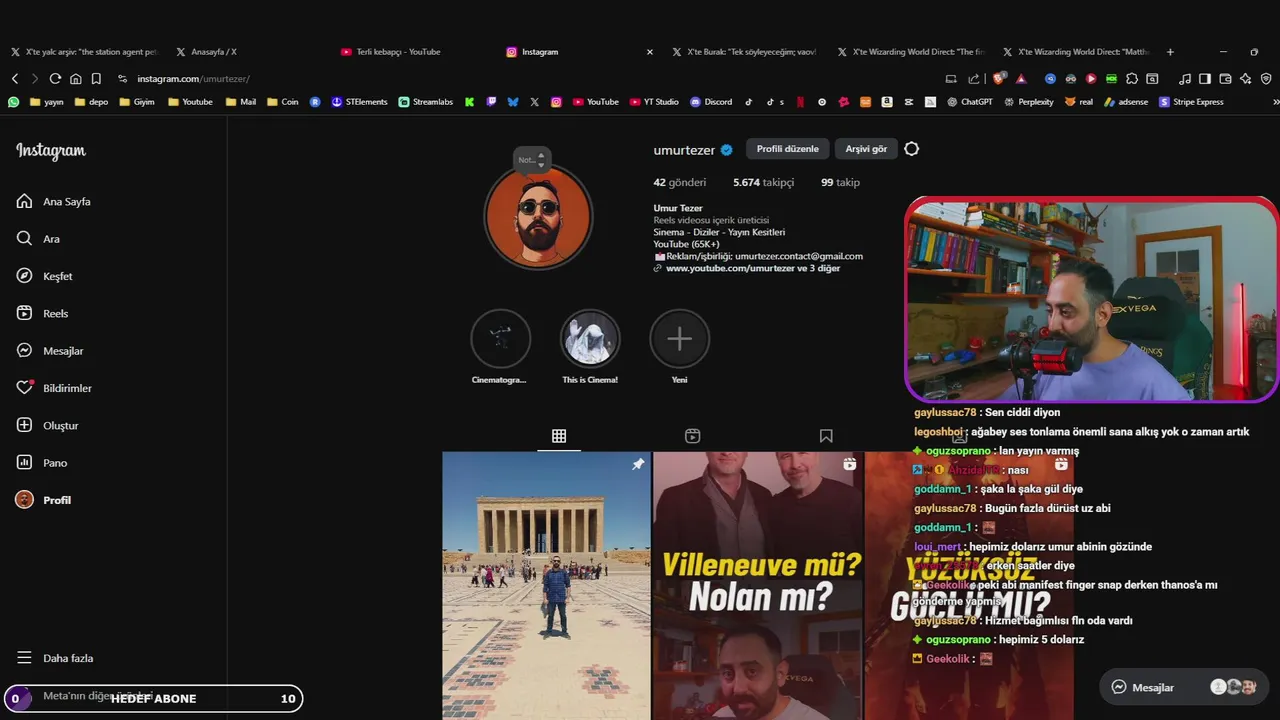Close the Instagram browser tab

(649, 52)
